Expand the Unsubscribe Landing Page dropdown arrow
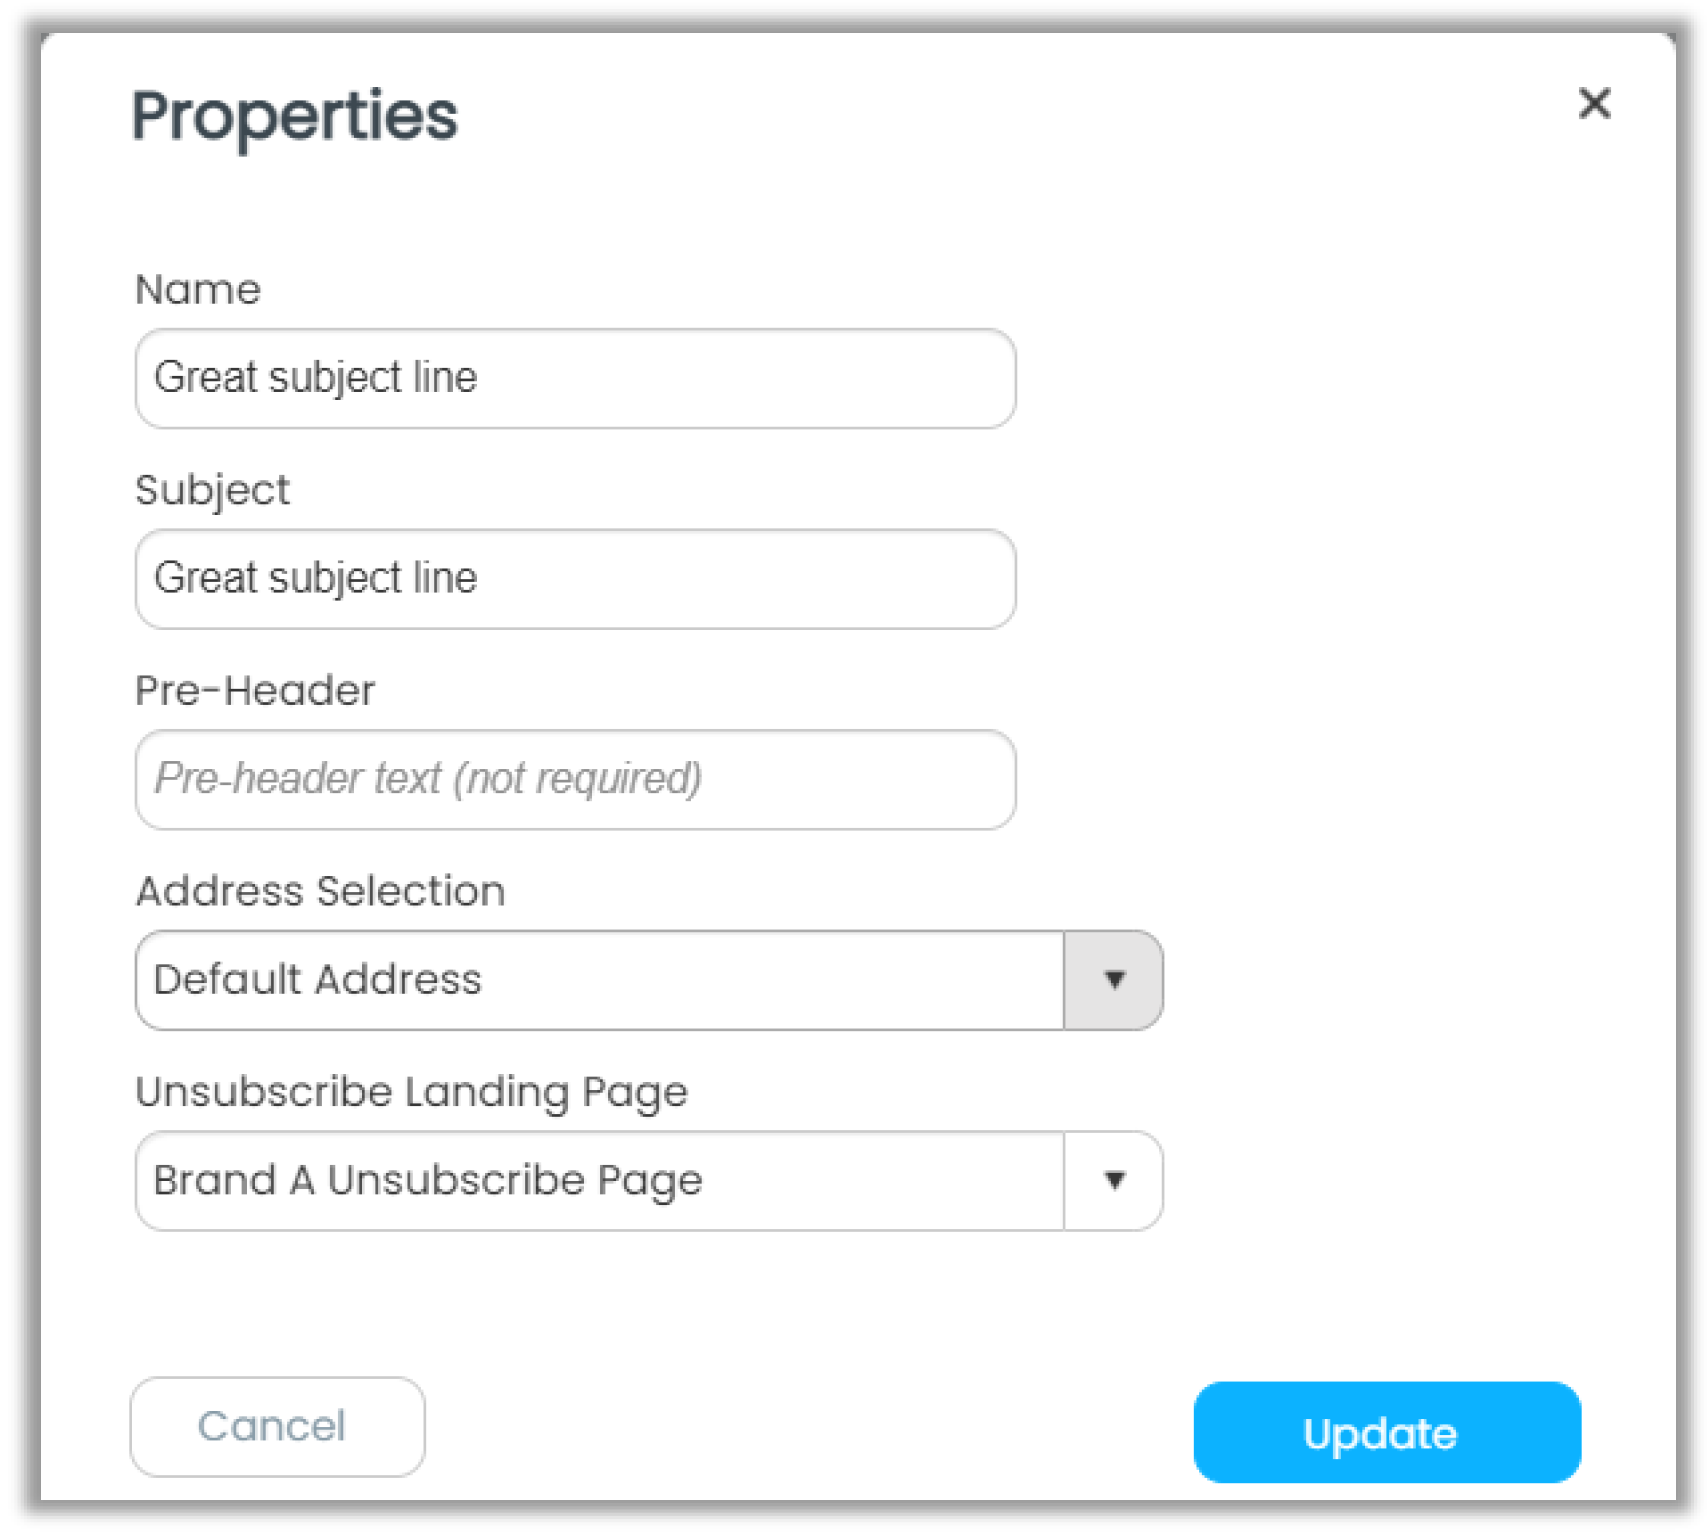Image resolution: width=1708 pixels, height=1533 pixels. (x=1114, y=1181)
